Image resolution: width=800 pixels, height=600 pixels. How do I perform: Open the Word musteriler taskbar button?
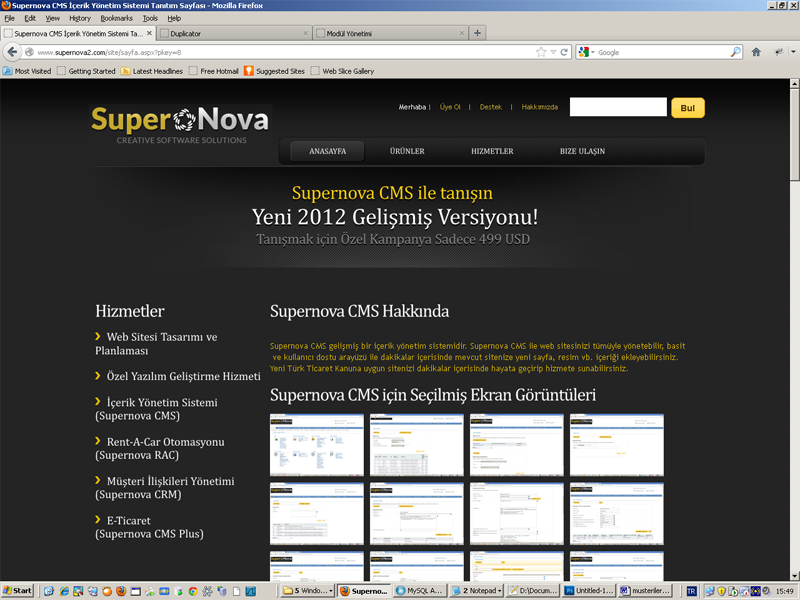click(645, 591)
